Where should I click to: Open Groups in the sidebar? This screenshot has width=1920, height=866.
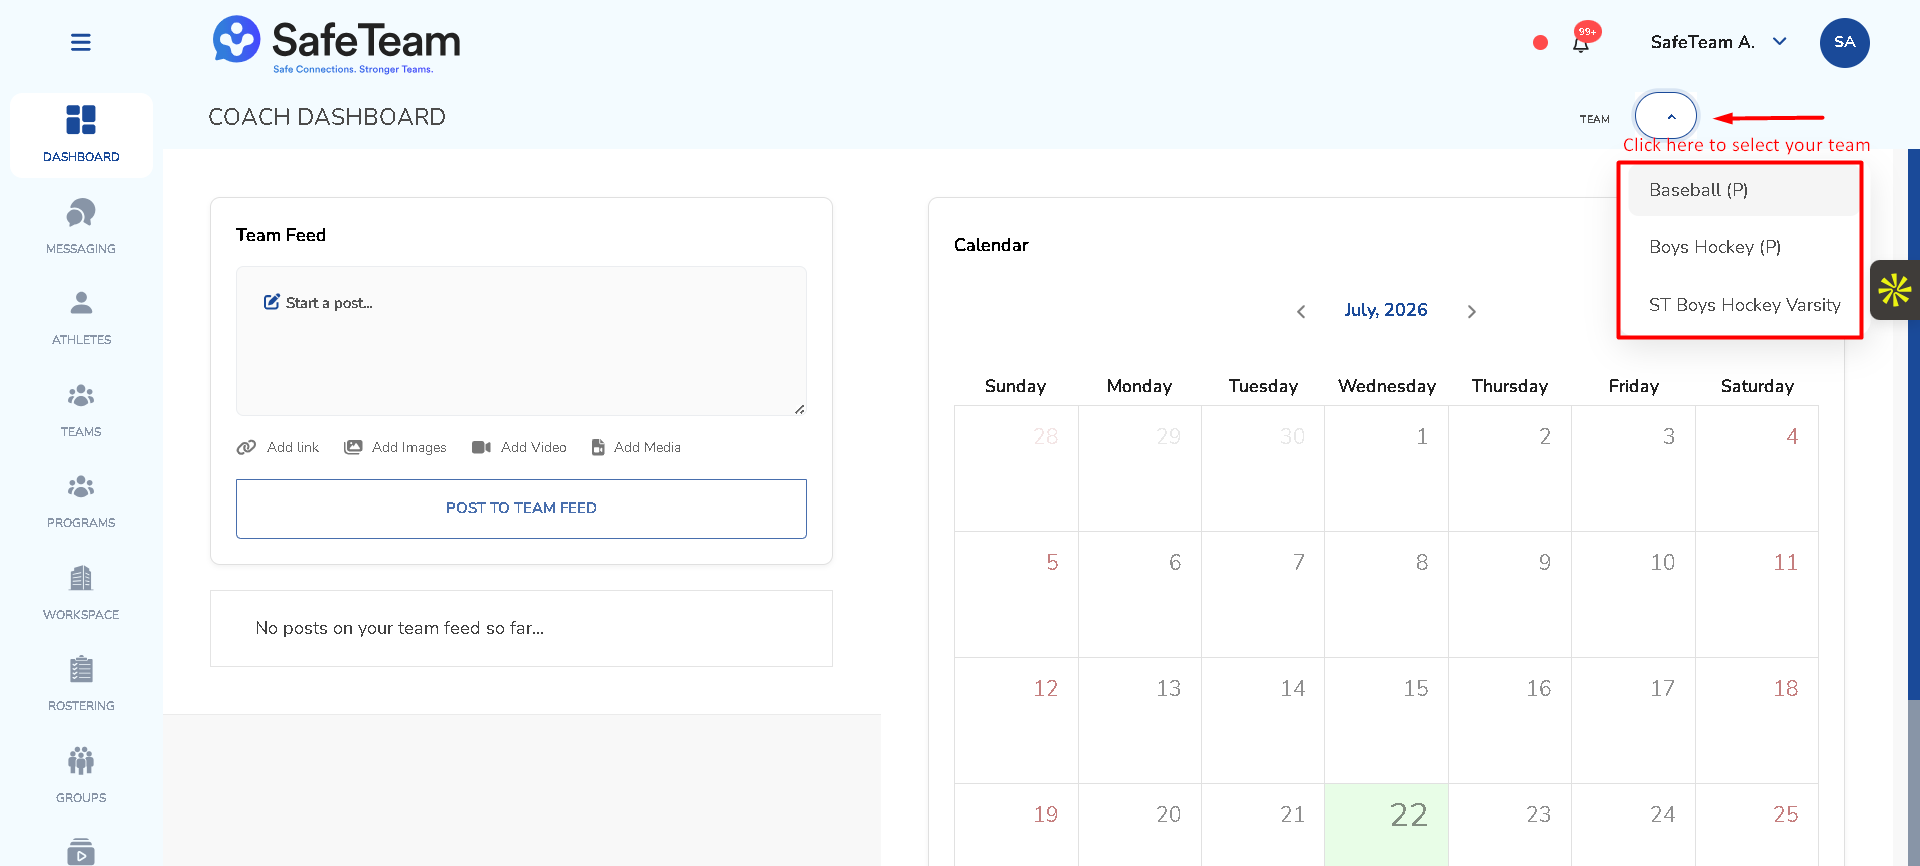(81, 776)
